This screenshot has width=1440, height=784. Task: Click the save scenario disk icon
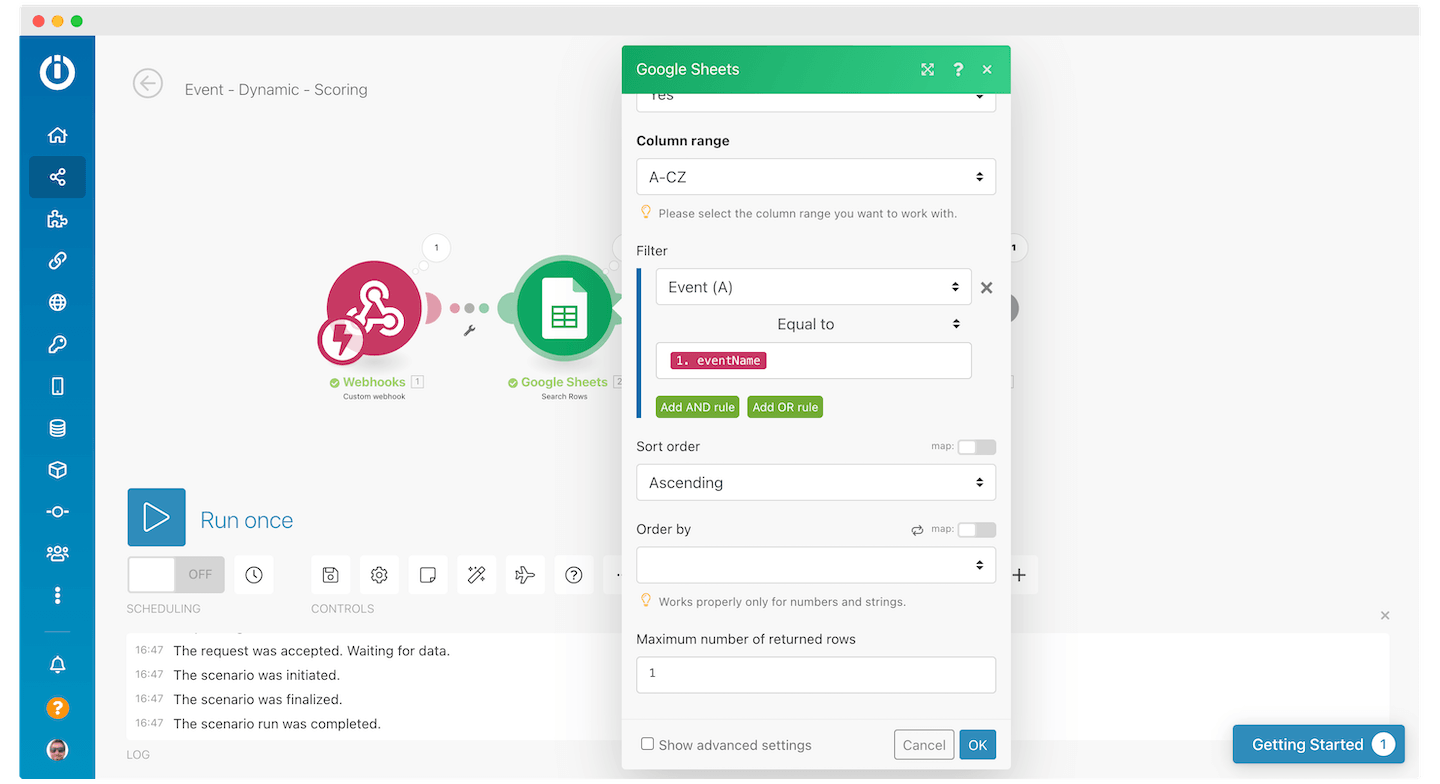[330, 575]
